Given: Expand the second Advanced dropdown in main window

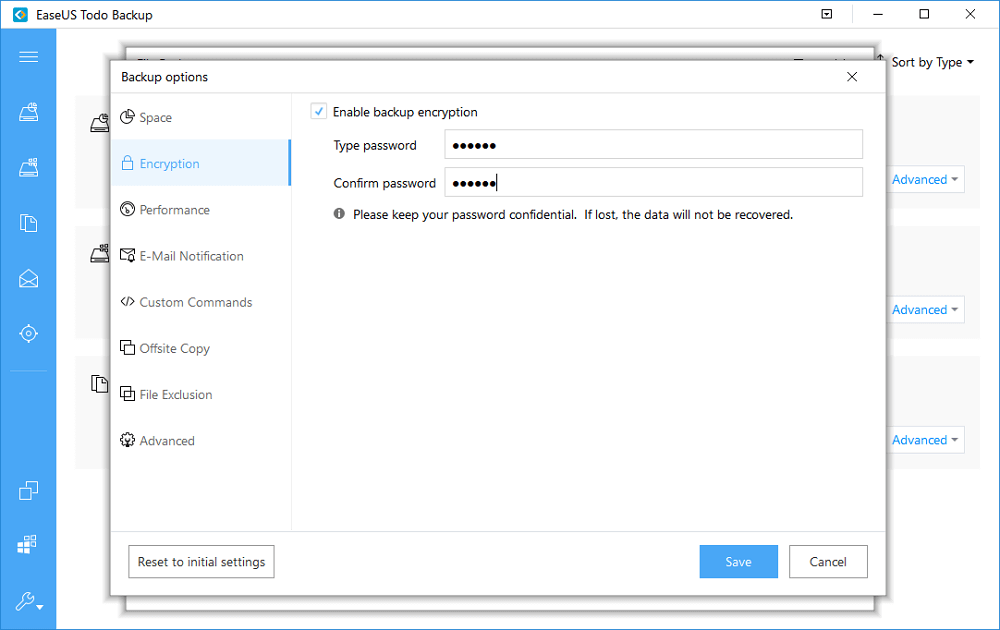Looking at the screenshot, I should point(925,310).
